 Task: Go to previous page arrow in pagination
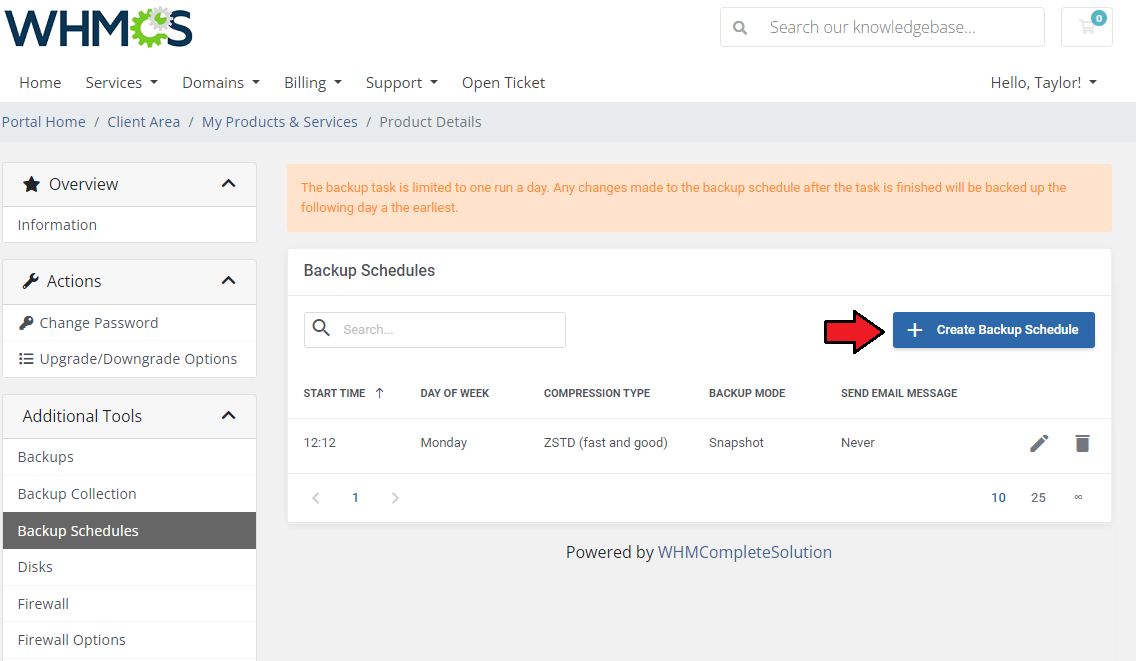(316, 498)
